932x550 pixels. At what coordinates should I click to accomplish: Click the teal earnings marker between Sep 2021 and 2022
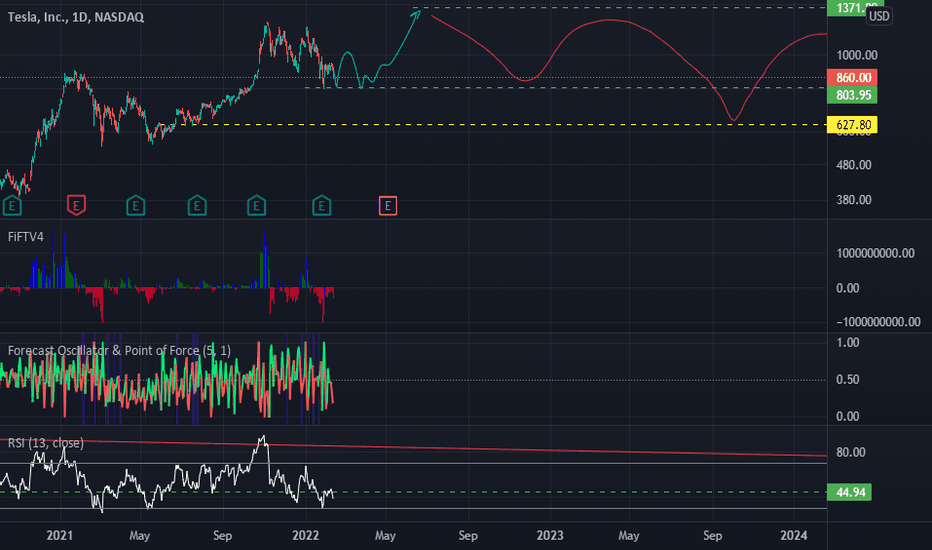pos(256,205)
